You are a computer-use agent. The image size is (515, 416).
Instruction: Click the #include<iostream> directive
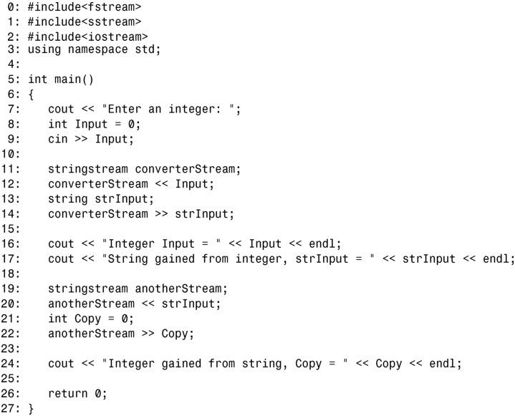click(88, 36)
